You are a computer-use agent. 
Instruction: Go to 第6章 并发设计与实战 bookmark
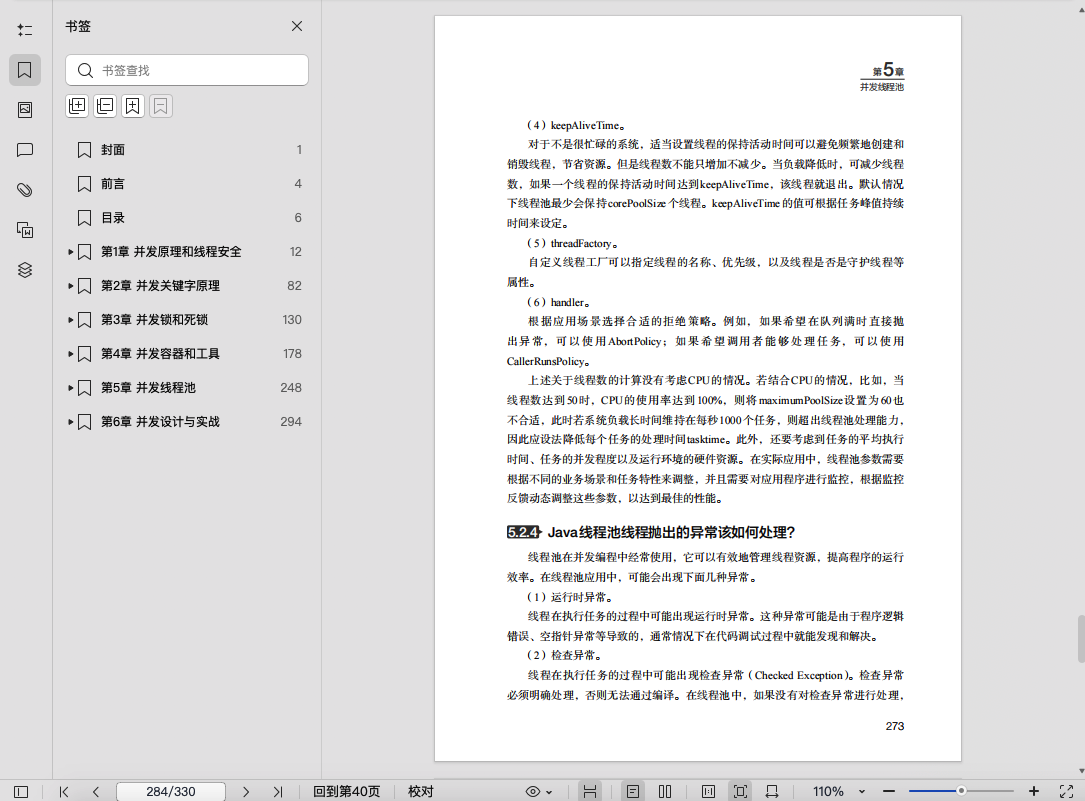pos(161,421)
